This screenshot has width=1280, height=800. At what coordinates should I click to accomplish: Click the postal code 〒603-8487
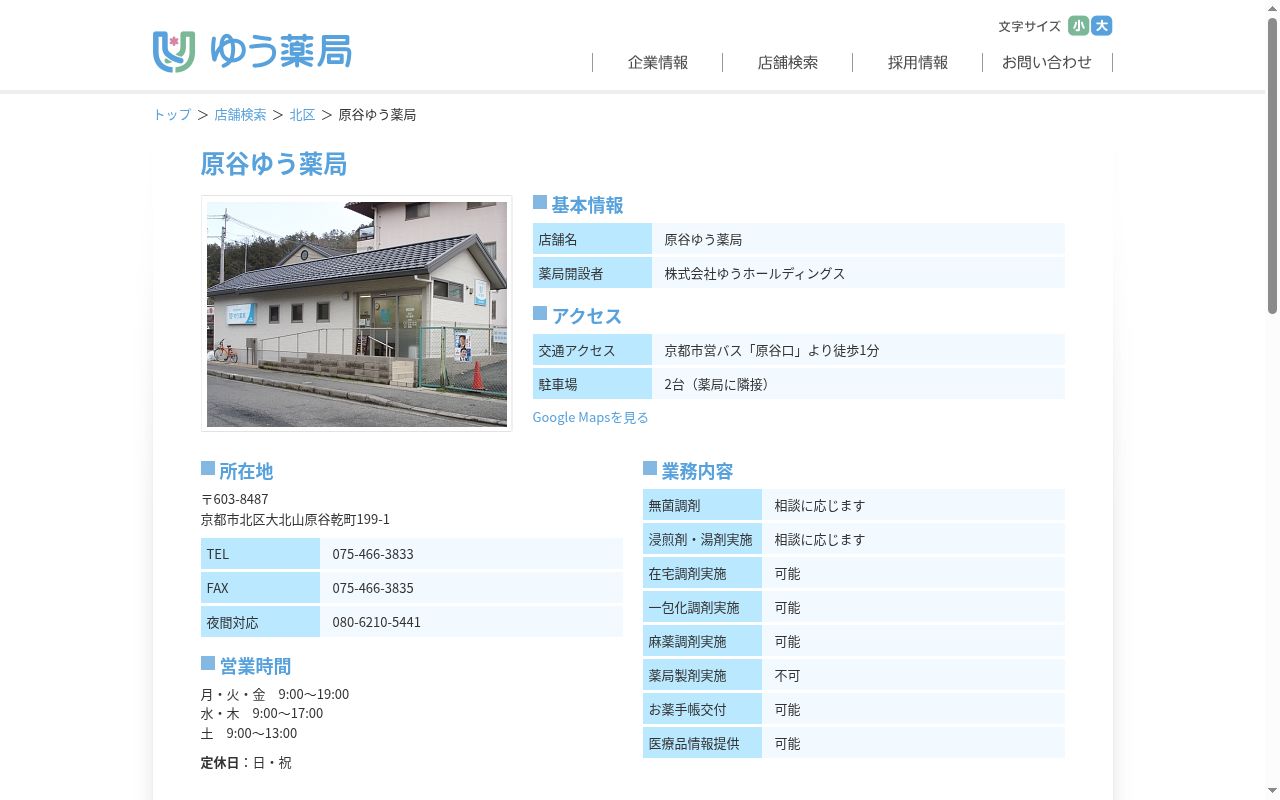[x=235, y=499]
